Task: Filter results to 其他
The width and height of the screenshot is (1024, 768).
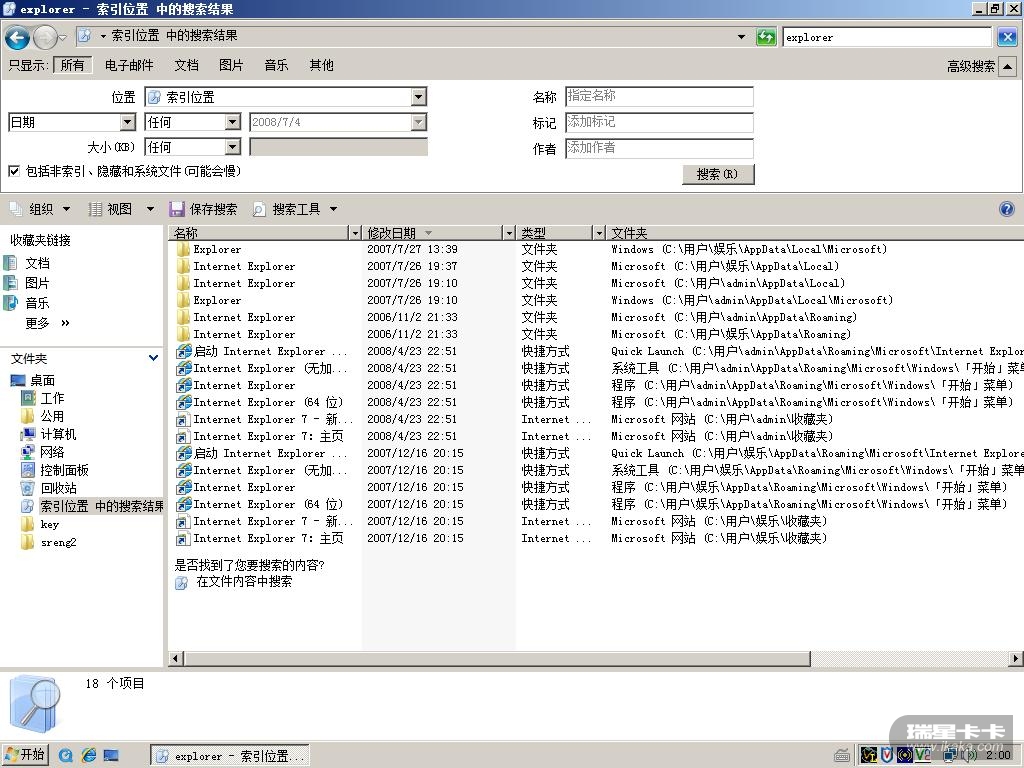Action: (321, 65)
